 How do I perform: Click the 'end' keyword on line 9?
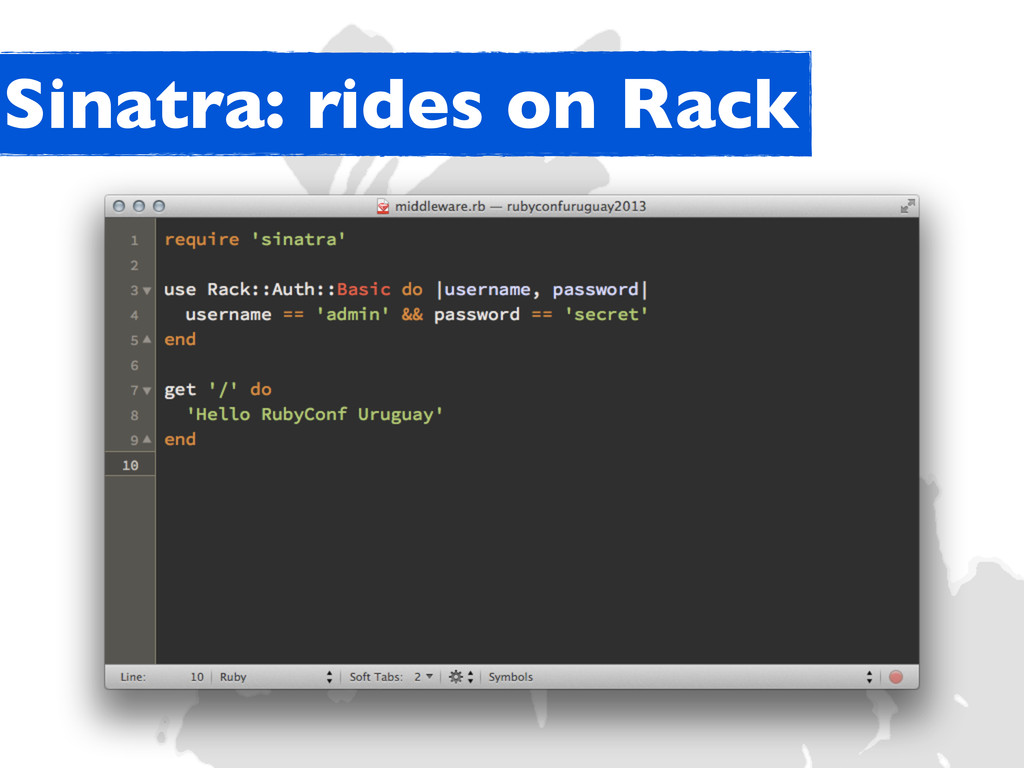click(180, 440)
